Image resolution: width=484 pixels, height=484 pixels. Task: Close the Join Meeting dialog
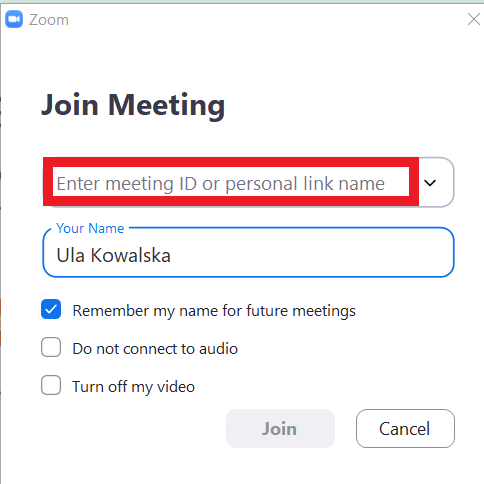[x=474, y=19]
